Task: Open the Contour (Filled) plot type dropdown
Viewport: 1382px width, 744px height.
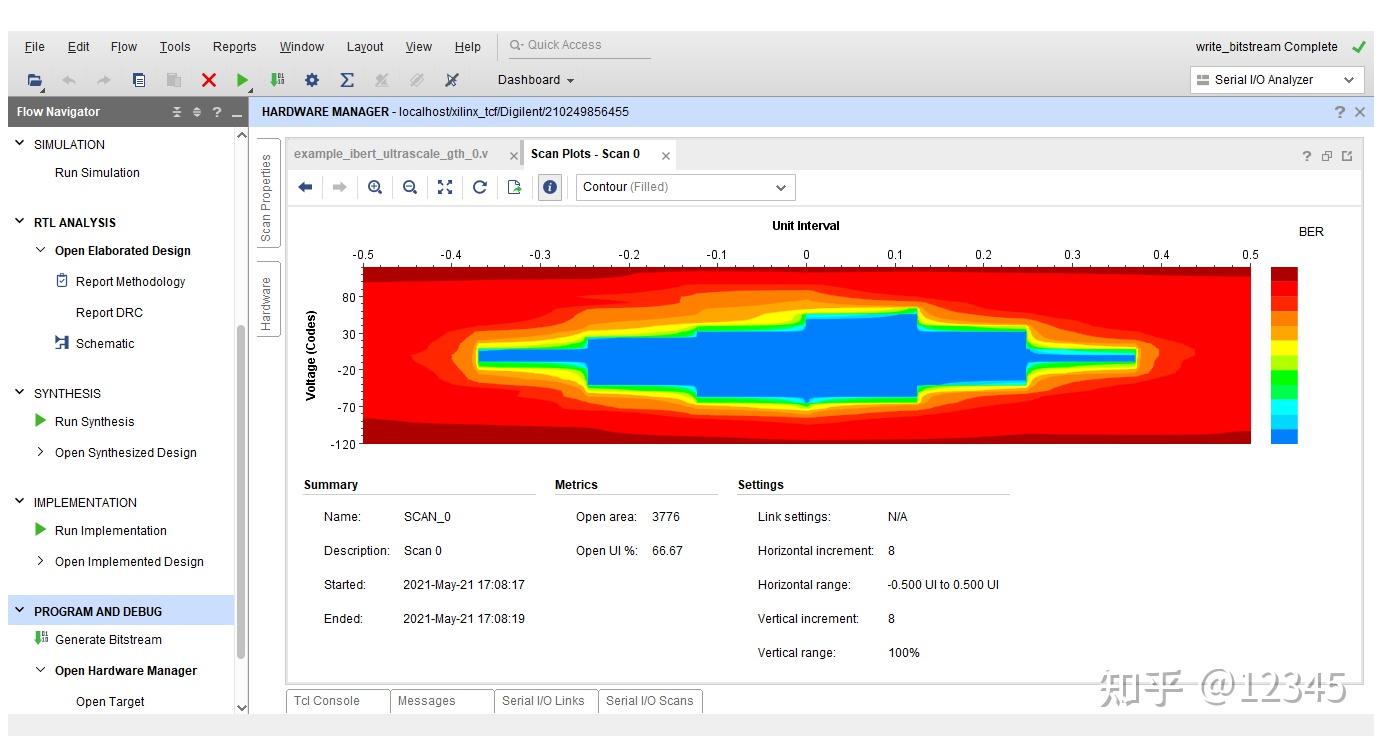Action: 685,187
